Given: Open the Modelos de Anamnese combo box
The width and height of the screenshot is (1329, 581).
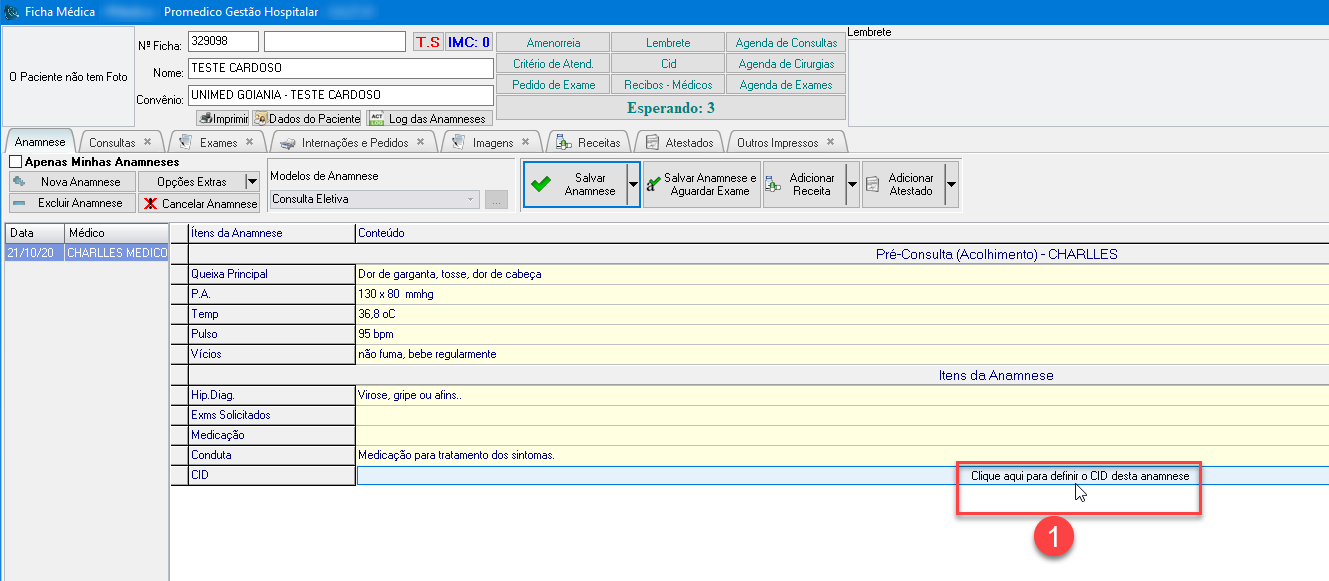Looking at the screenshot, I should click(x=374, y=199).
